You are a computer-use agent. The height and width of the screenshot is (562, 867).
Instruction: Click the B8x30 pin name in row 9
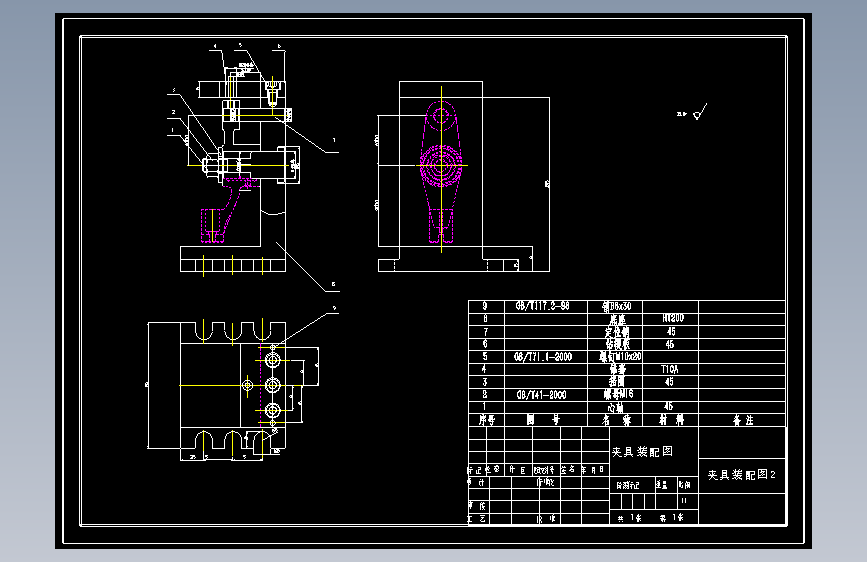pos(617,306)
